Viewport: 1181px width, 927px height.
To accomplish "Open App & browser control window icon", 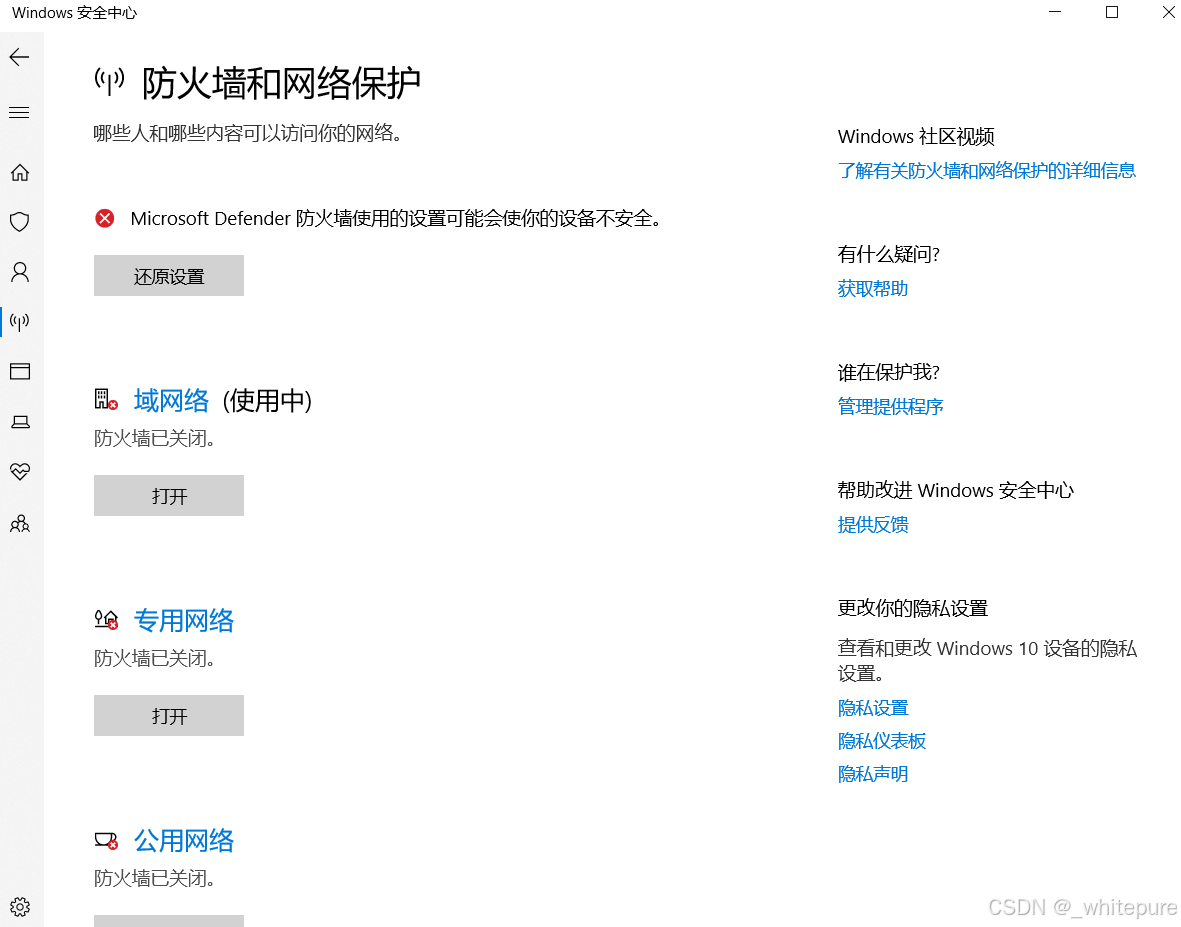I will (x=20, y=371).
